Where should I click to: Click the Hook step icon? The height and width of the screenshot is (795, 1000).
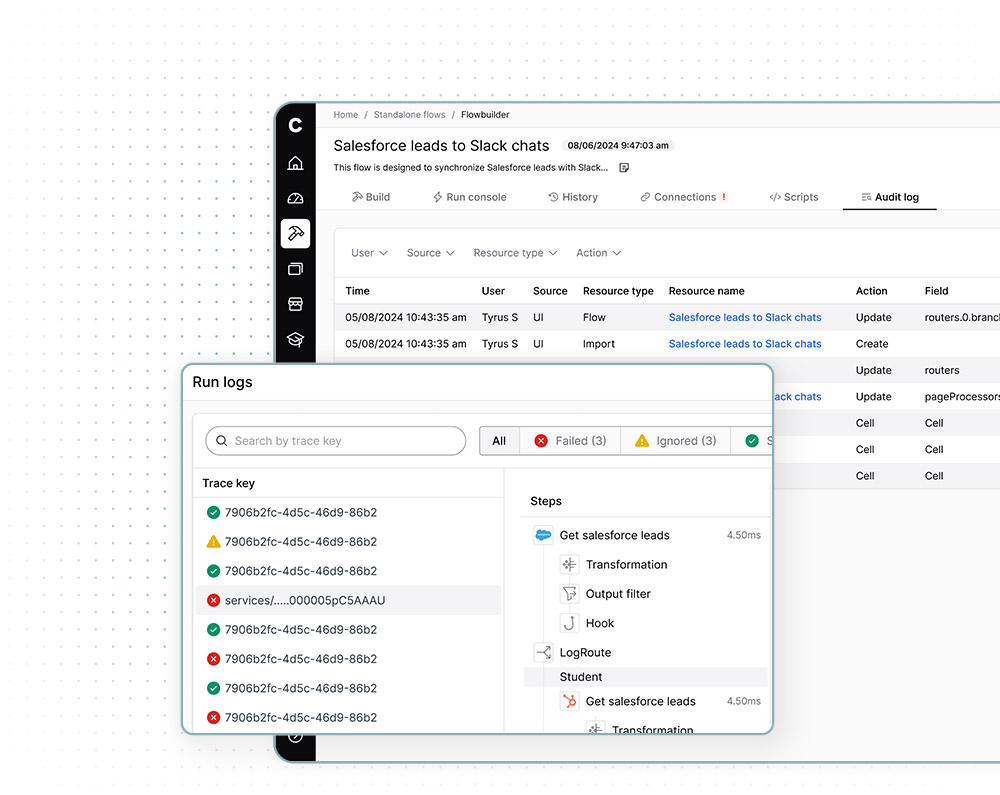569,623
